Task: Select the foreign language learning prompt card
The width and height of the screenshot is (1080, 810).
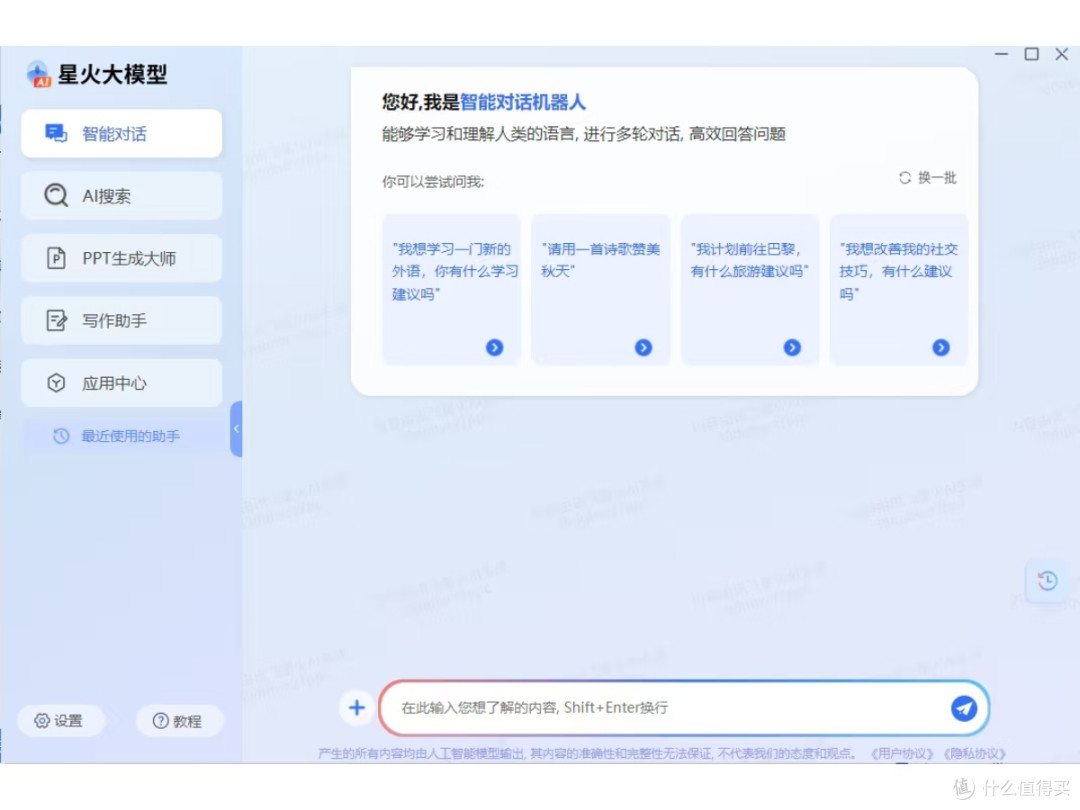Action: (x=451, y=289)
